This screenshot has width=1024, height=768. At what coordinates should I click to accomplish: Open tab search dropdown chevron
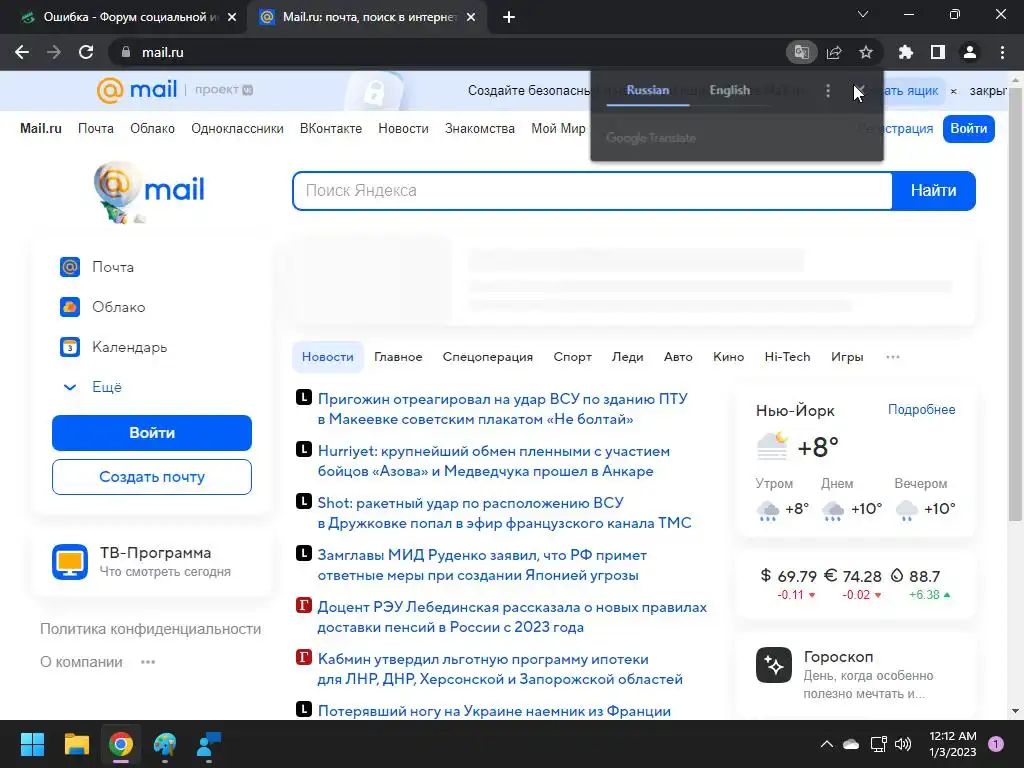point(863,14)
